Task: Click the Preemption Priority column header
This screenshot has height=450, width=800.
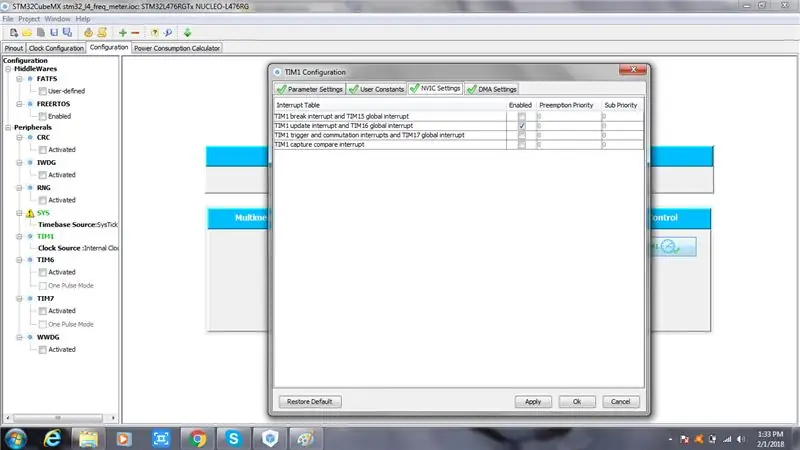Action: [x=566, y=105]
